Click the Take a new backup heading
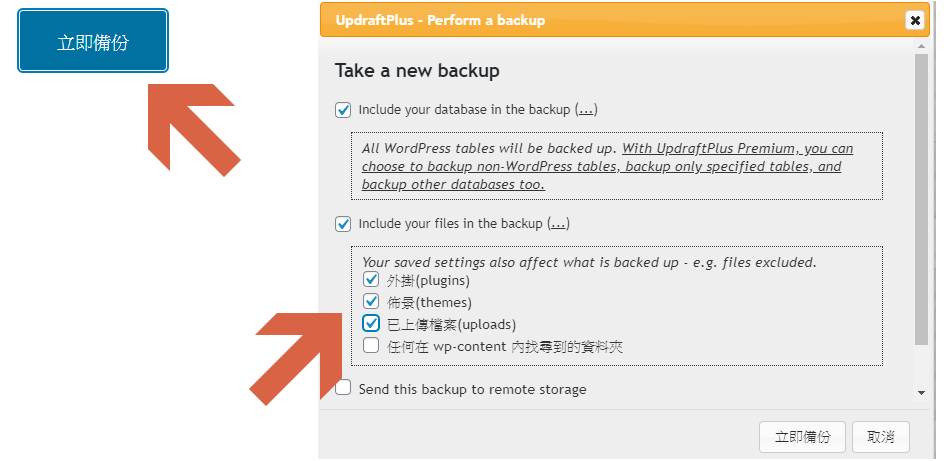Screen dimensions: 944x461 pyautogui.click(x=417, y=71)
